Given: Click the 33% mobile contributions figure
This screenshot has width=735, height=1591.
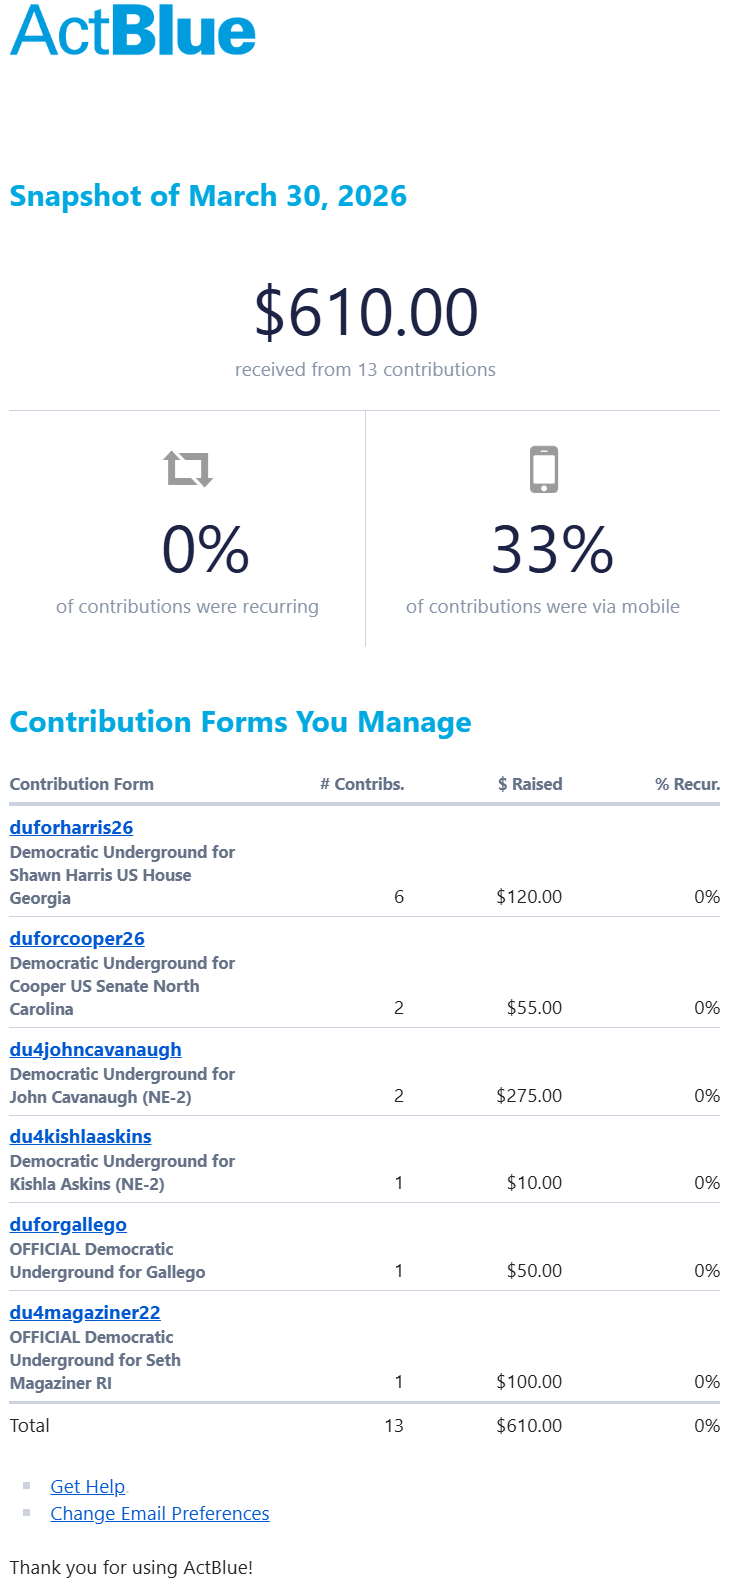Looking at the screenshot, I should click(x=552, y=550).
